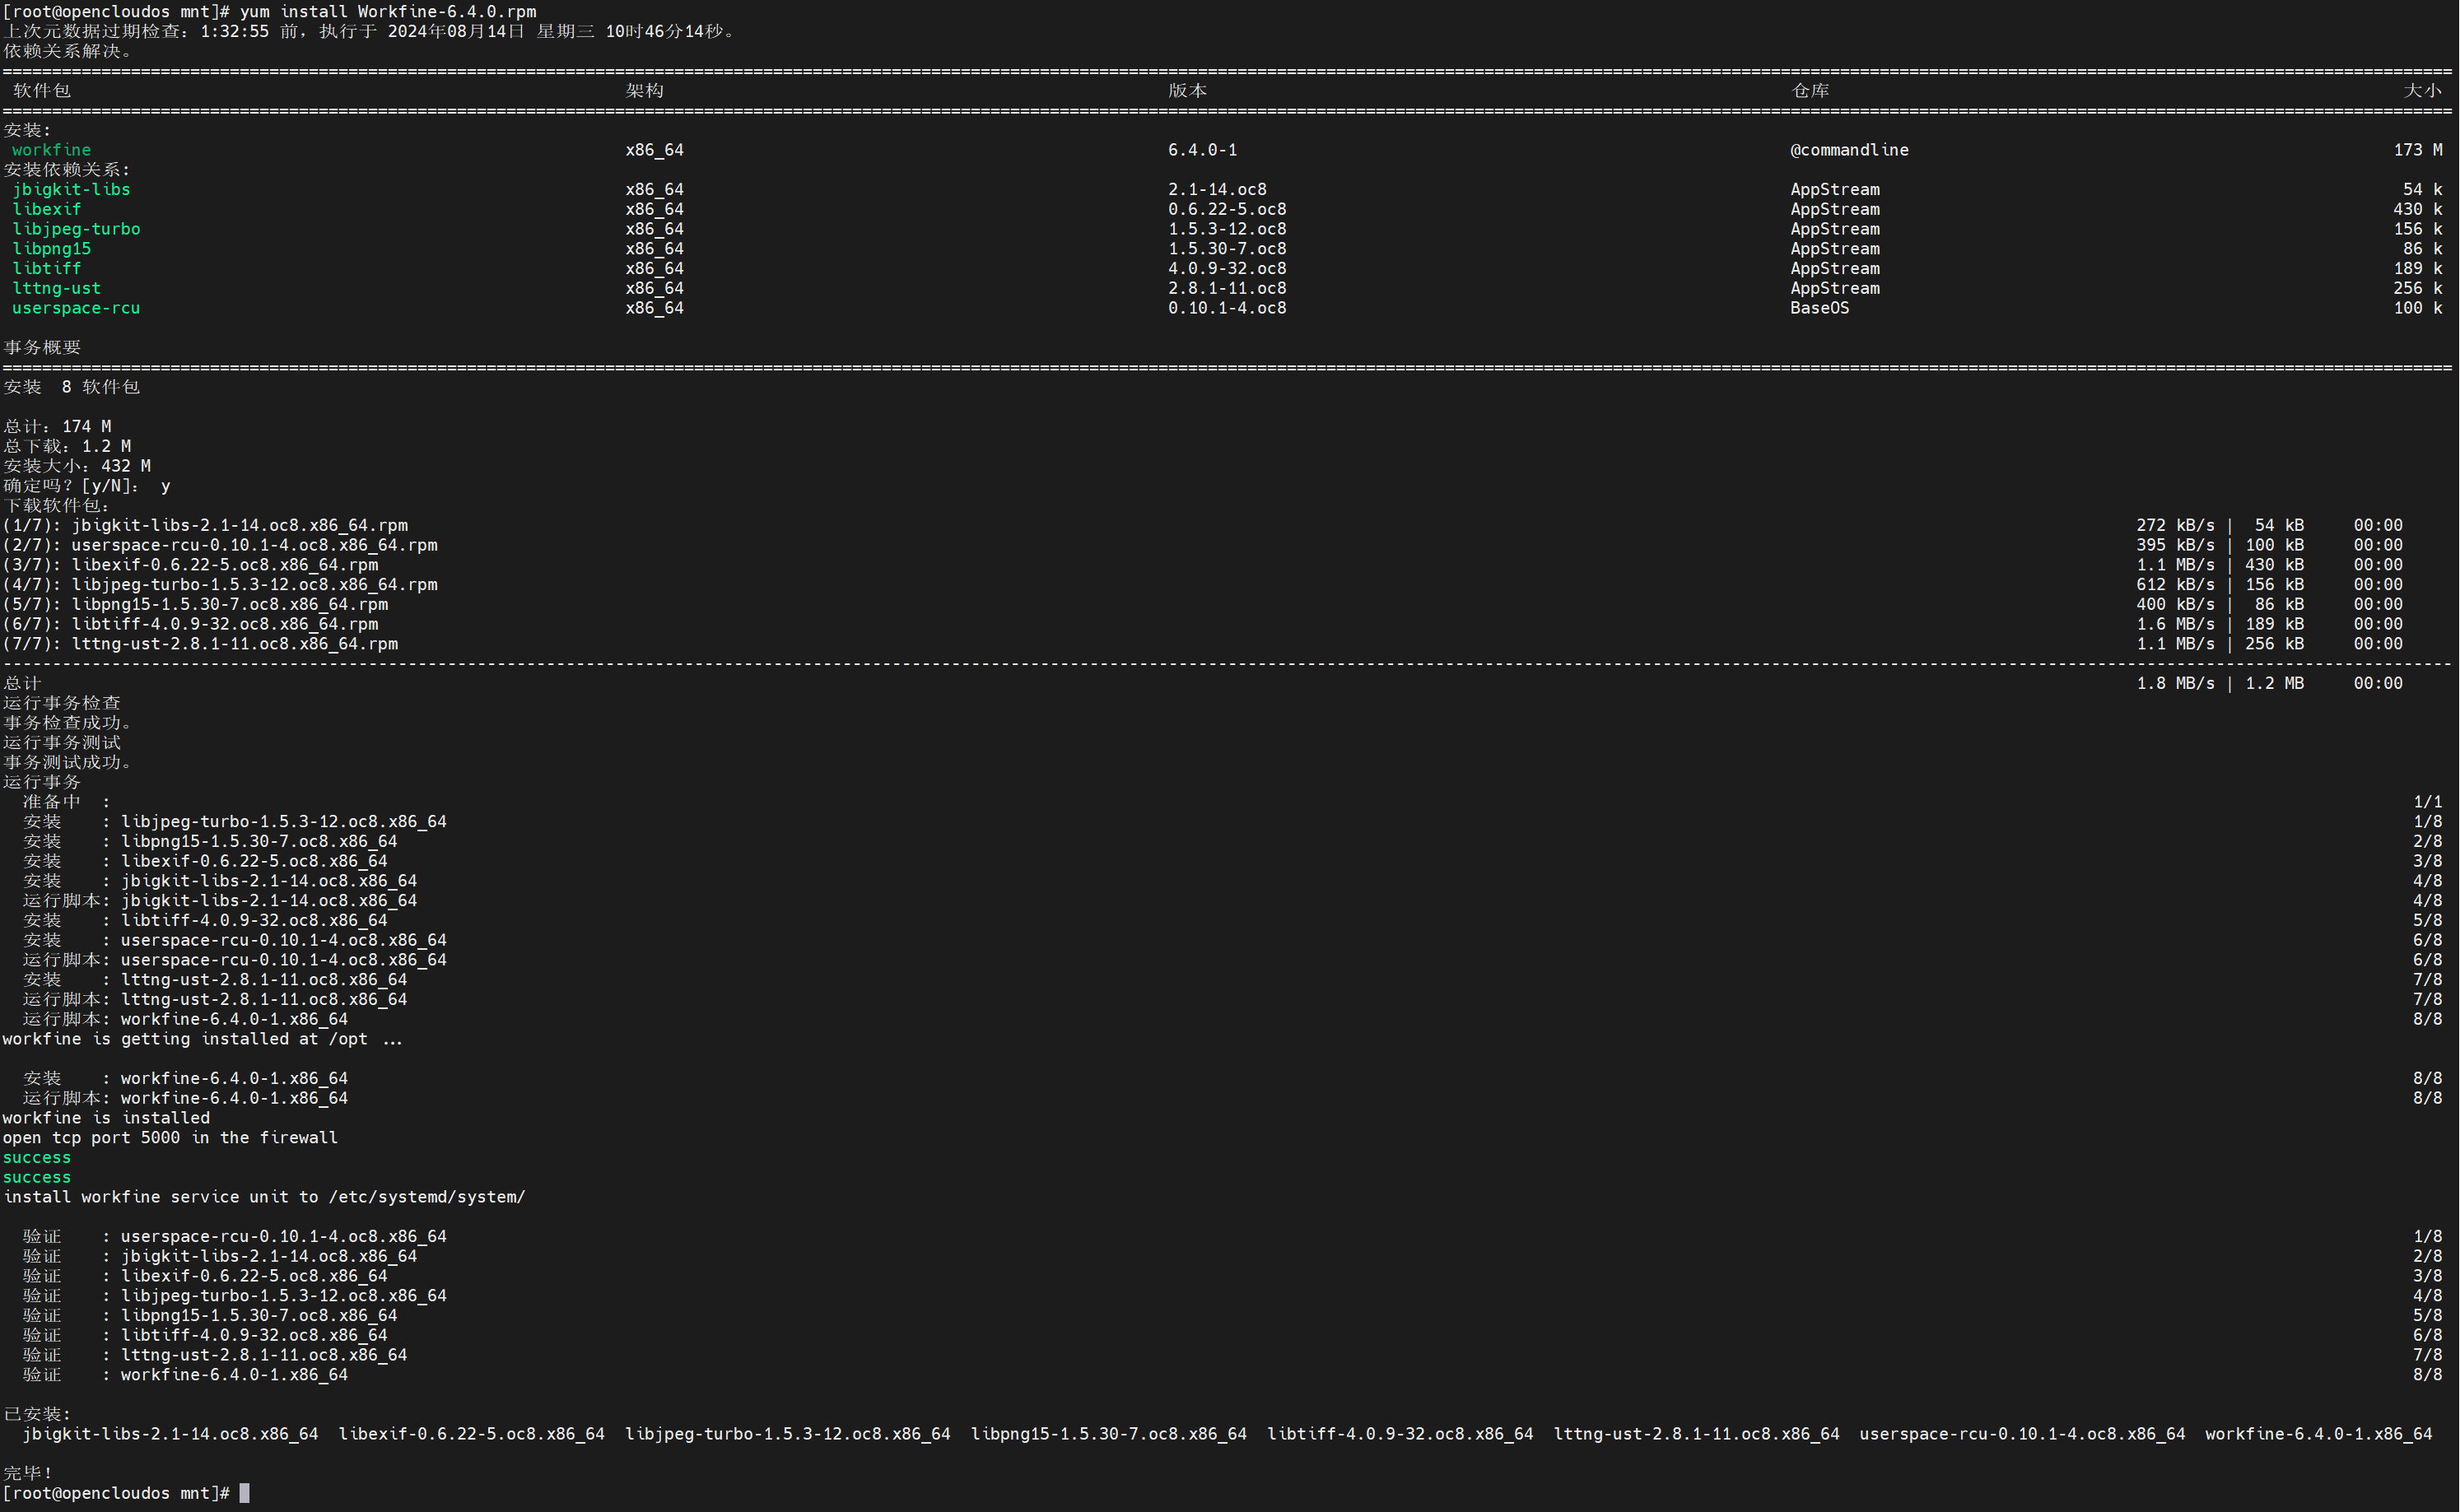2460x1512 pixels.
Task: Click the BaseOS repository text
Action: pyautogui.click(x=1819, y=308)
